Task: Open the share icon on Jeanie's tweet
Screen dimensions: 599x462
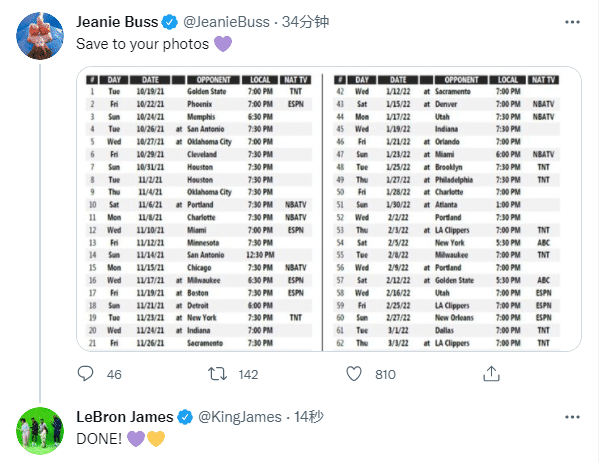Action: pyautogui.click(x=491, y=374)
